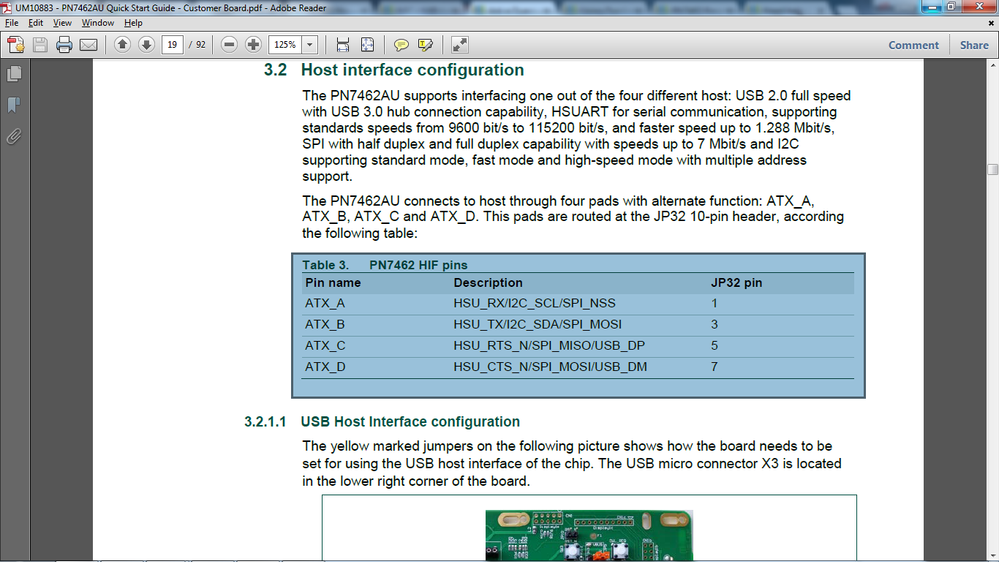Image resolution: width=999 pixels, height=562 pixels.
Task: Click the vertical scrollbar thumb
Action: 993,169
